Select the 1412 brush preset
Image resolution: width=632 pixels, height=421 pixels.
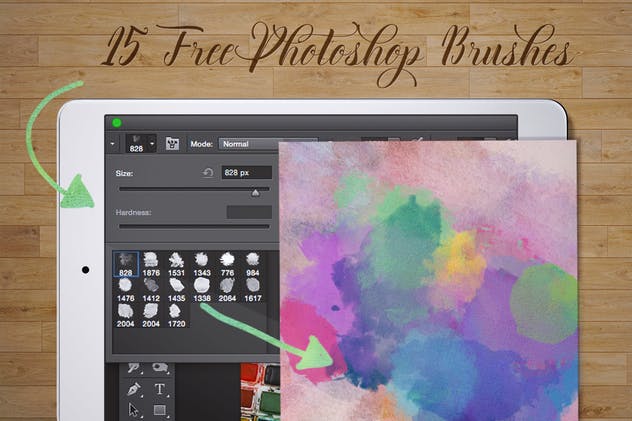click(x=151, y=290)
